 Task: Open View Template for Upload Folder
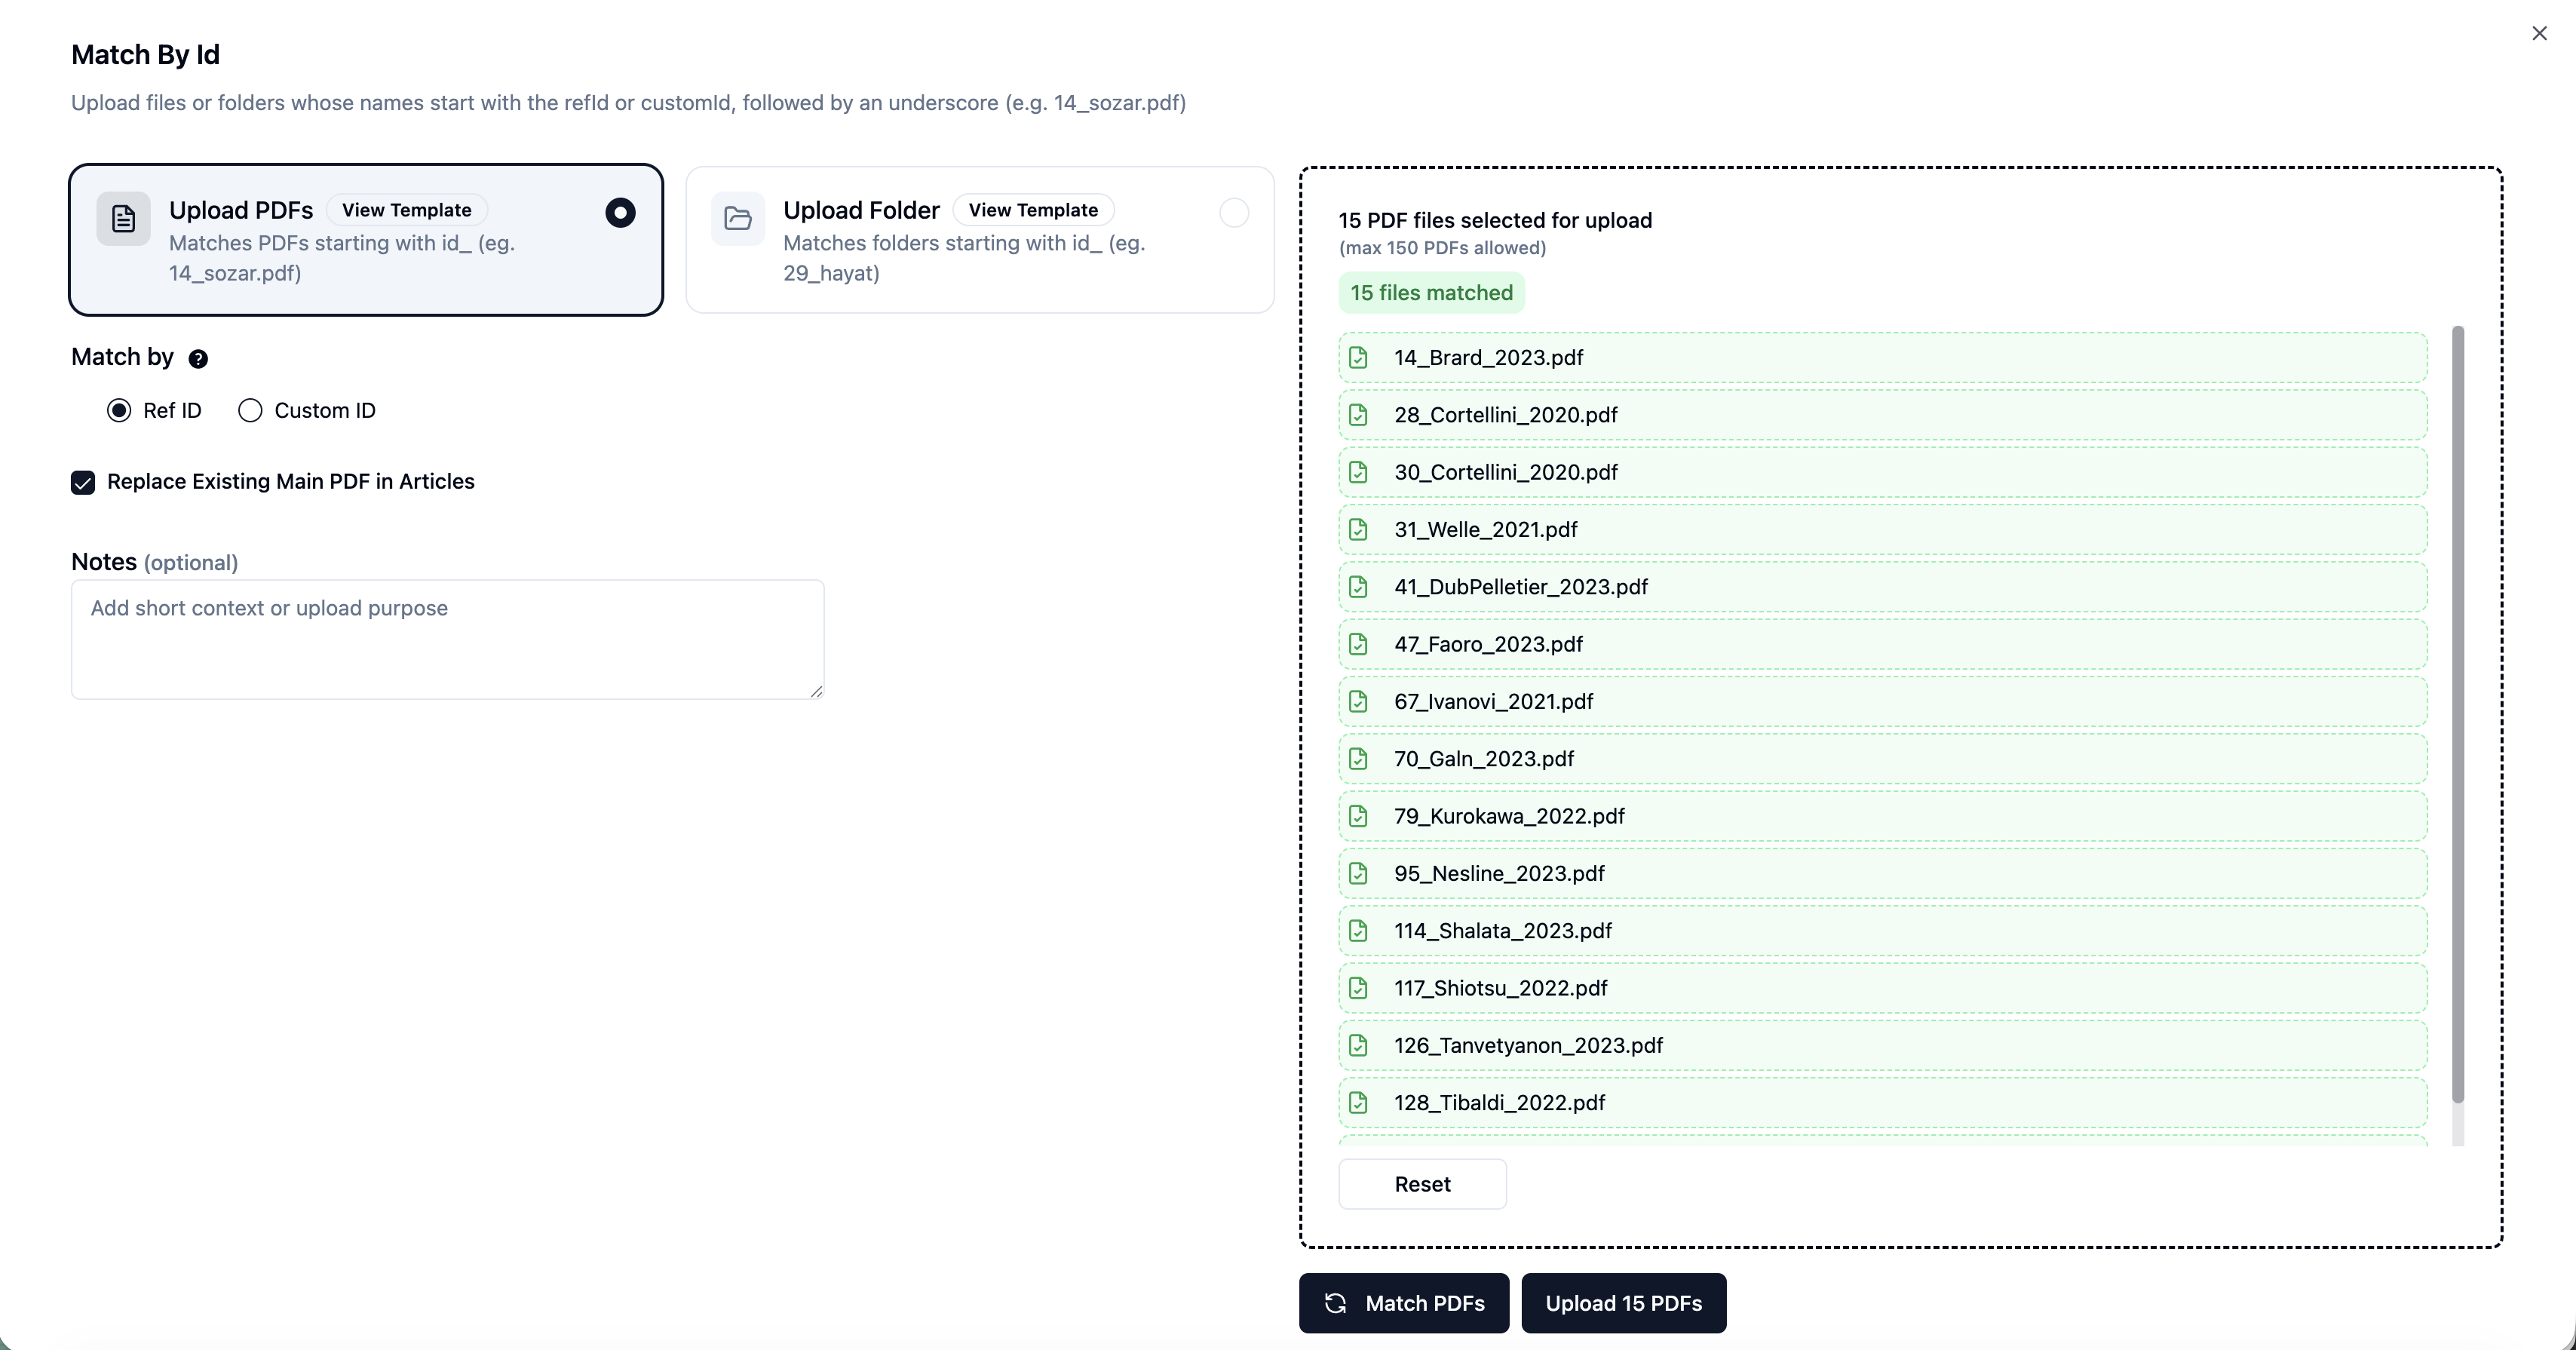coord(1033,210)
